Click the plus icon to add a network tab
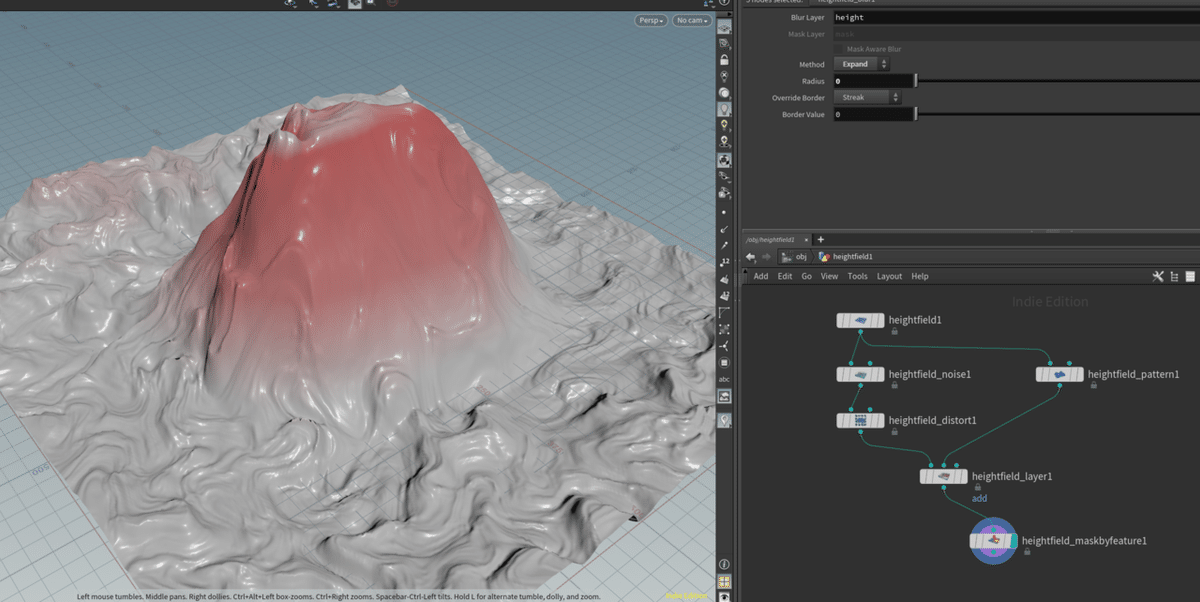This screenshot has height=602, width=1200. tap(820, 239)
